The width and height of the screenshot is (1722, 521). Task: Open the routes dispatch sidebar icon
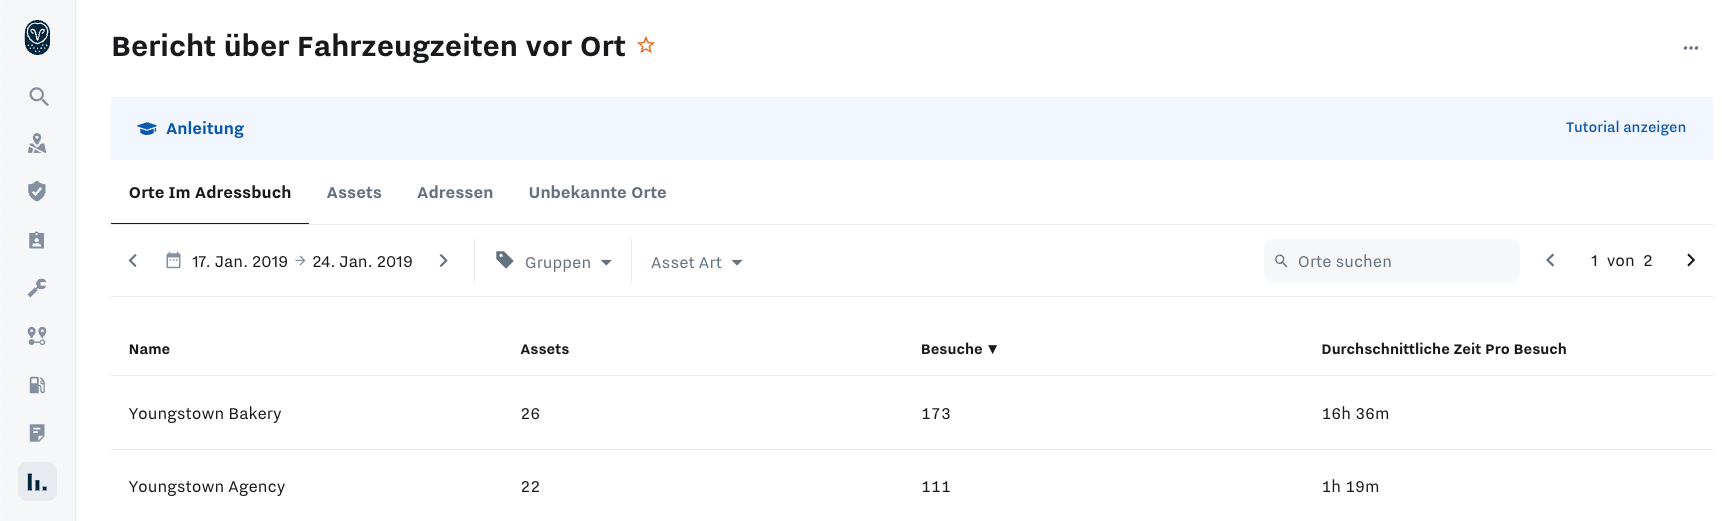38,336
